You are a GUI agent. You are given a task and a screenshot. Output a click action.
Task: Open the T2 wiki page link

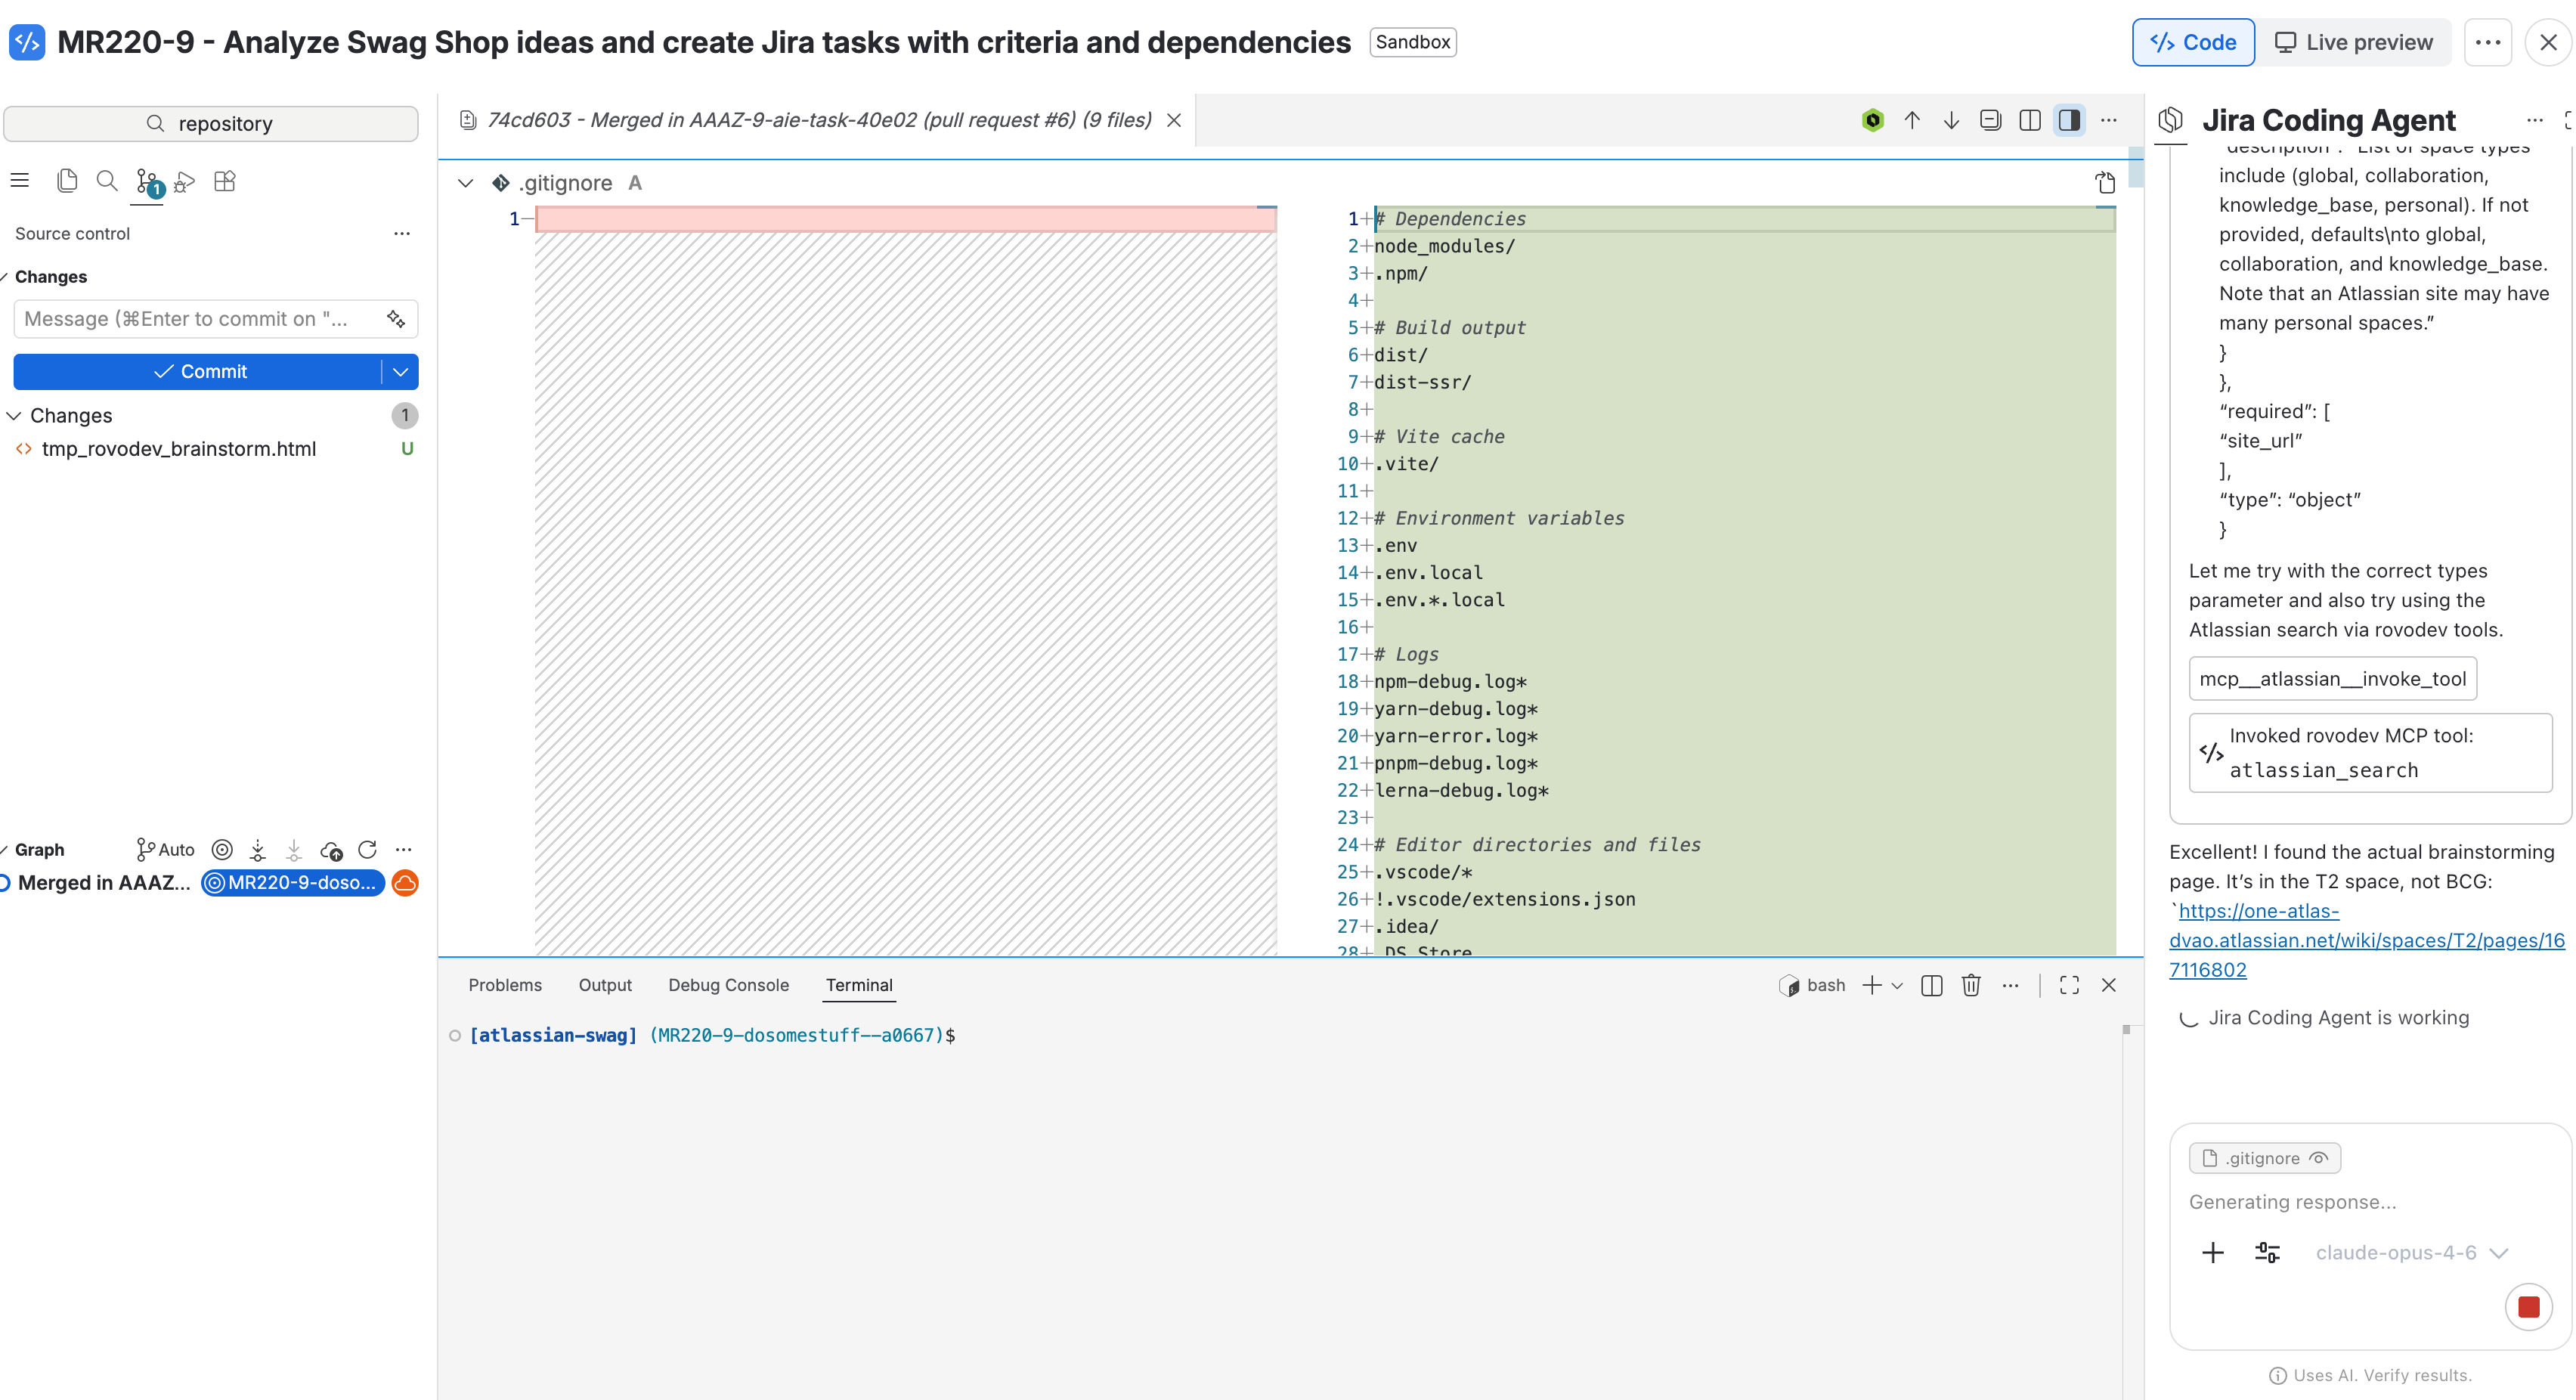[x=2366, y=940]
